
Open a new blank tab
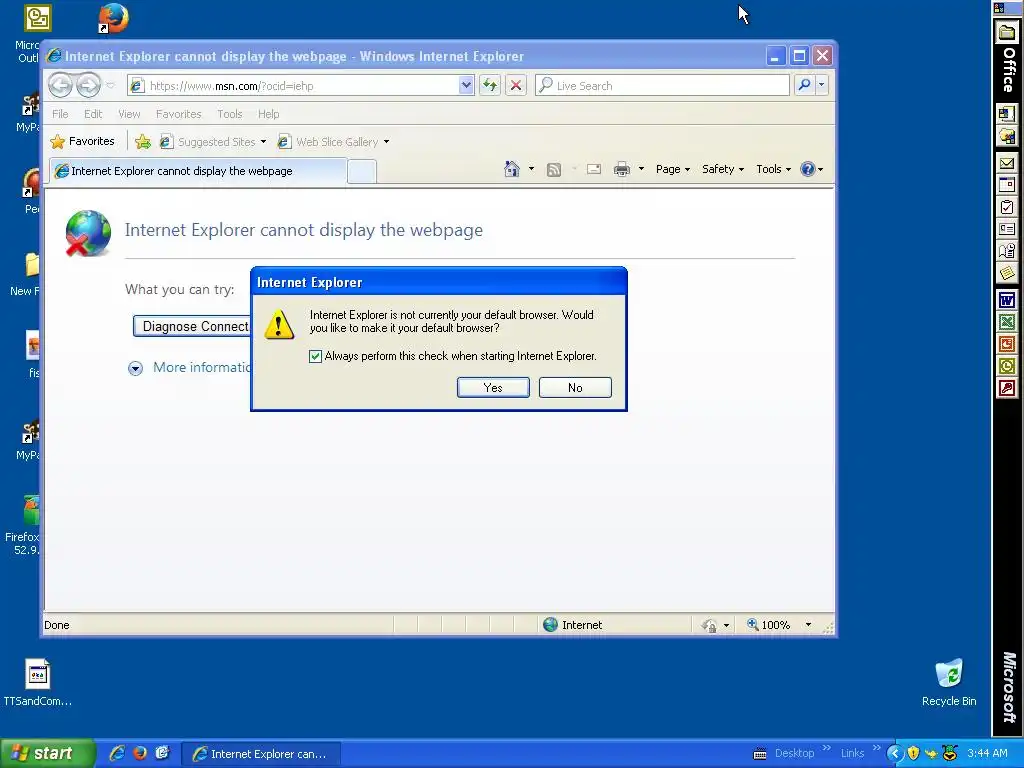362,172
